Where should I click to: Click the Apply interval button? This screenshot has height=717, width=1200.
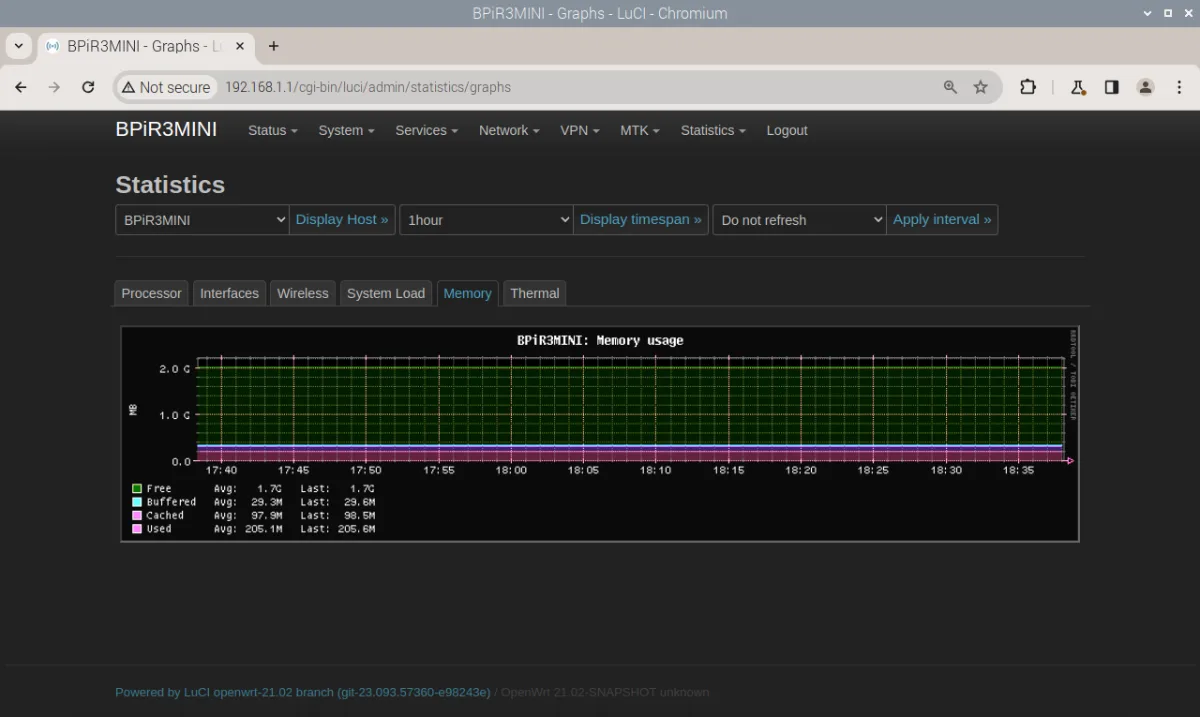(x=942, y=220)
